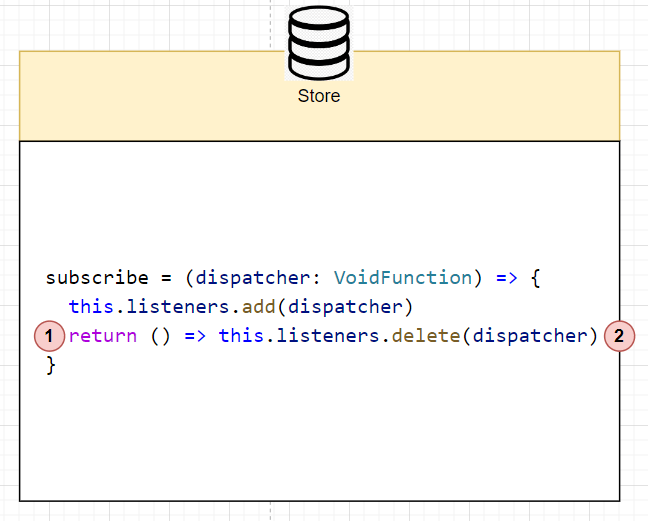The image size is (648, 521).
Task: Select the red circle marker numbered 2
Action: click(x=619, y=336)
